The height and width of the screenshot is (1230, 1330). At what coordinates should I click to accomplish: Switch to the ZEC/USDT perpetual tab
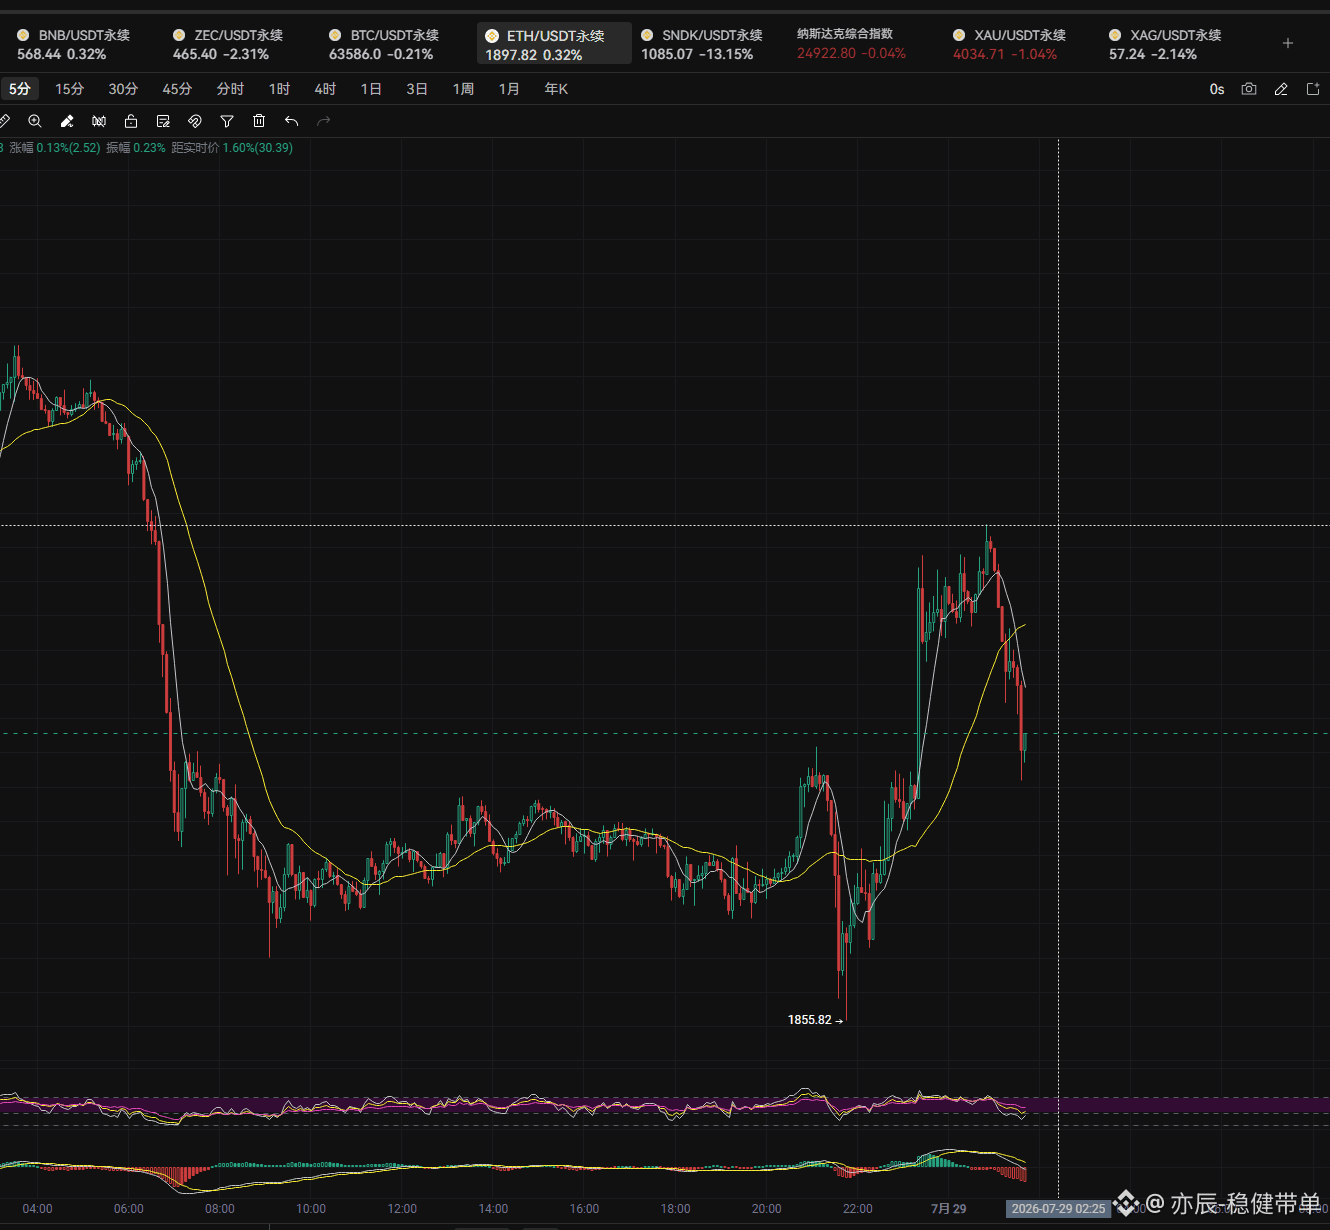pyautogui.click(x=230, y=44)
